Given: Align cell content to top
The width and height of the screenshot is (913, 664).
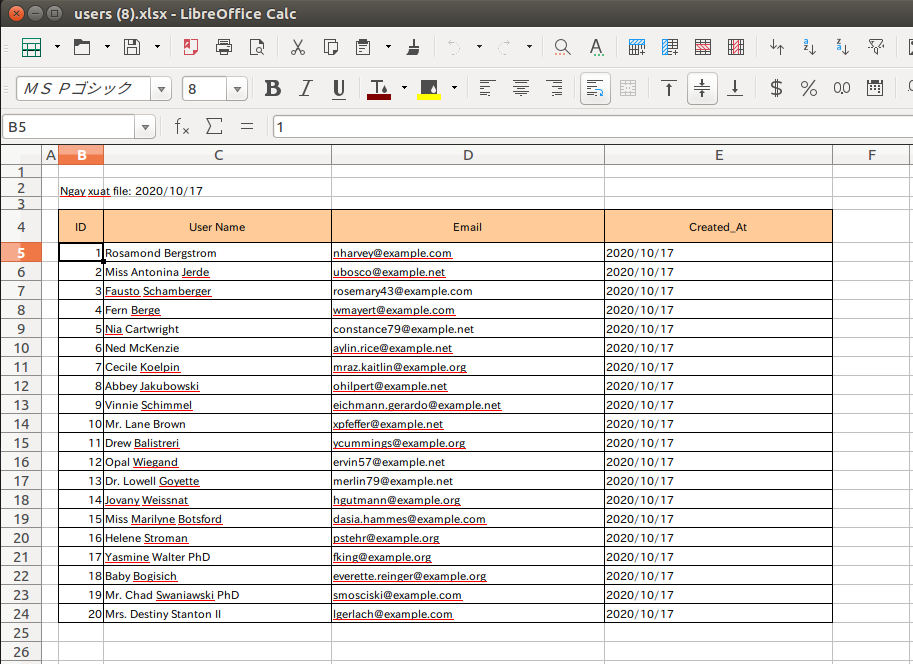Looking at the screenshot, I should [669, 89].
